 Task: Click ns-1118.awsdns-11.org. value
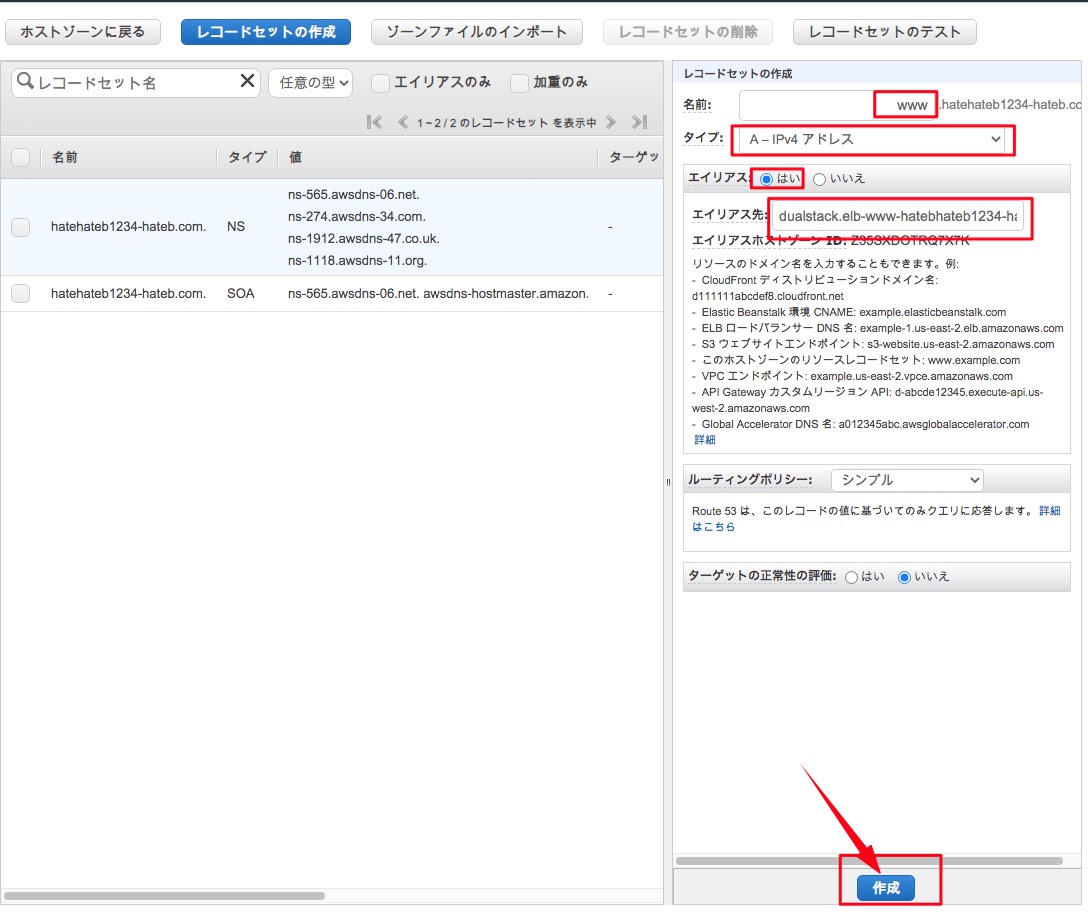(x=357, y=261)
